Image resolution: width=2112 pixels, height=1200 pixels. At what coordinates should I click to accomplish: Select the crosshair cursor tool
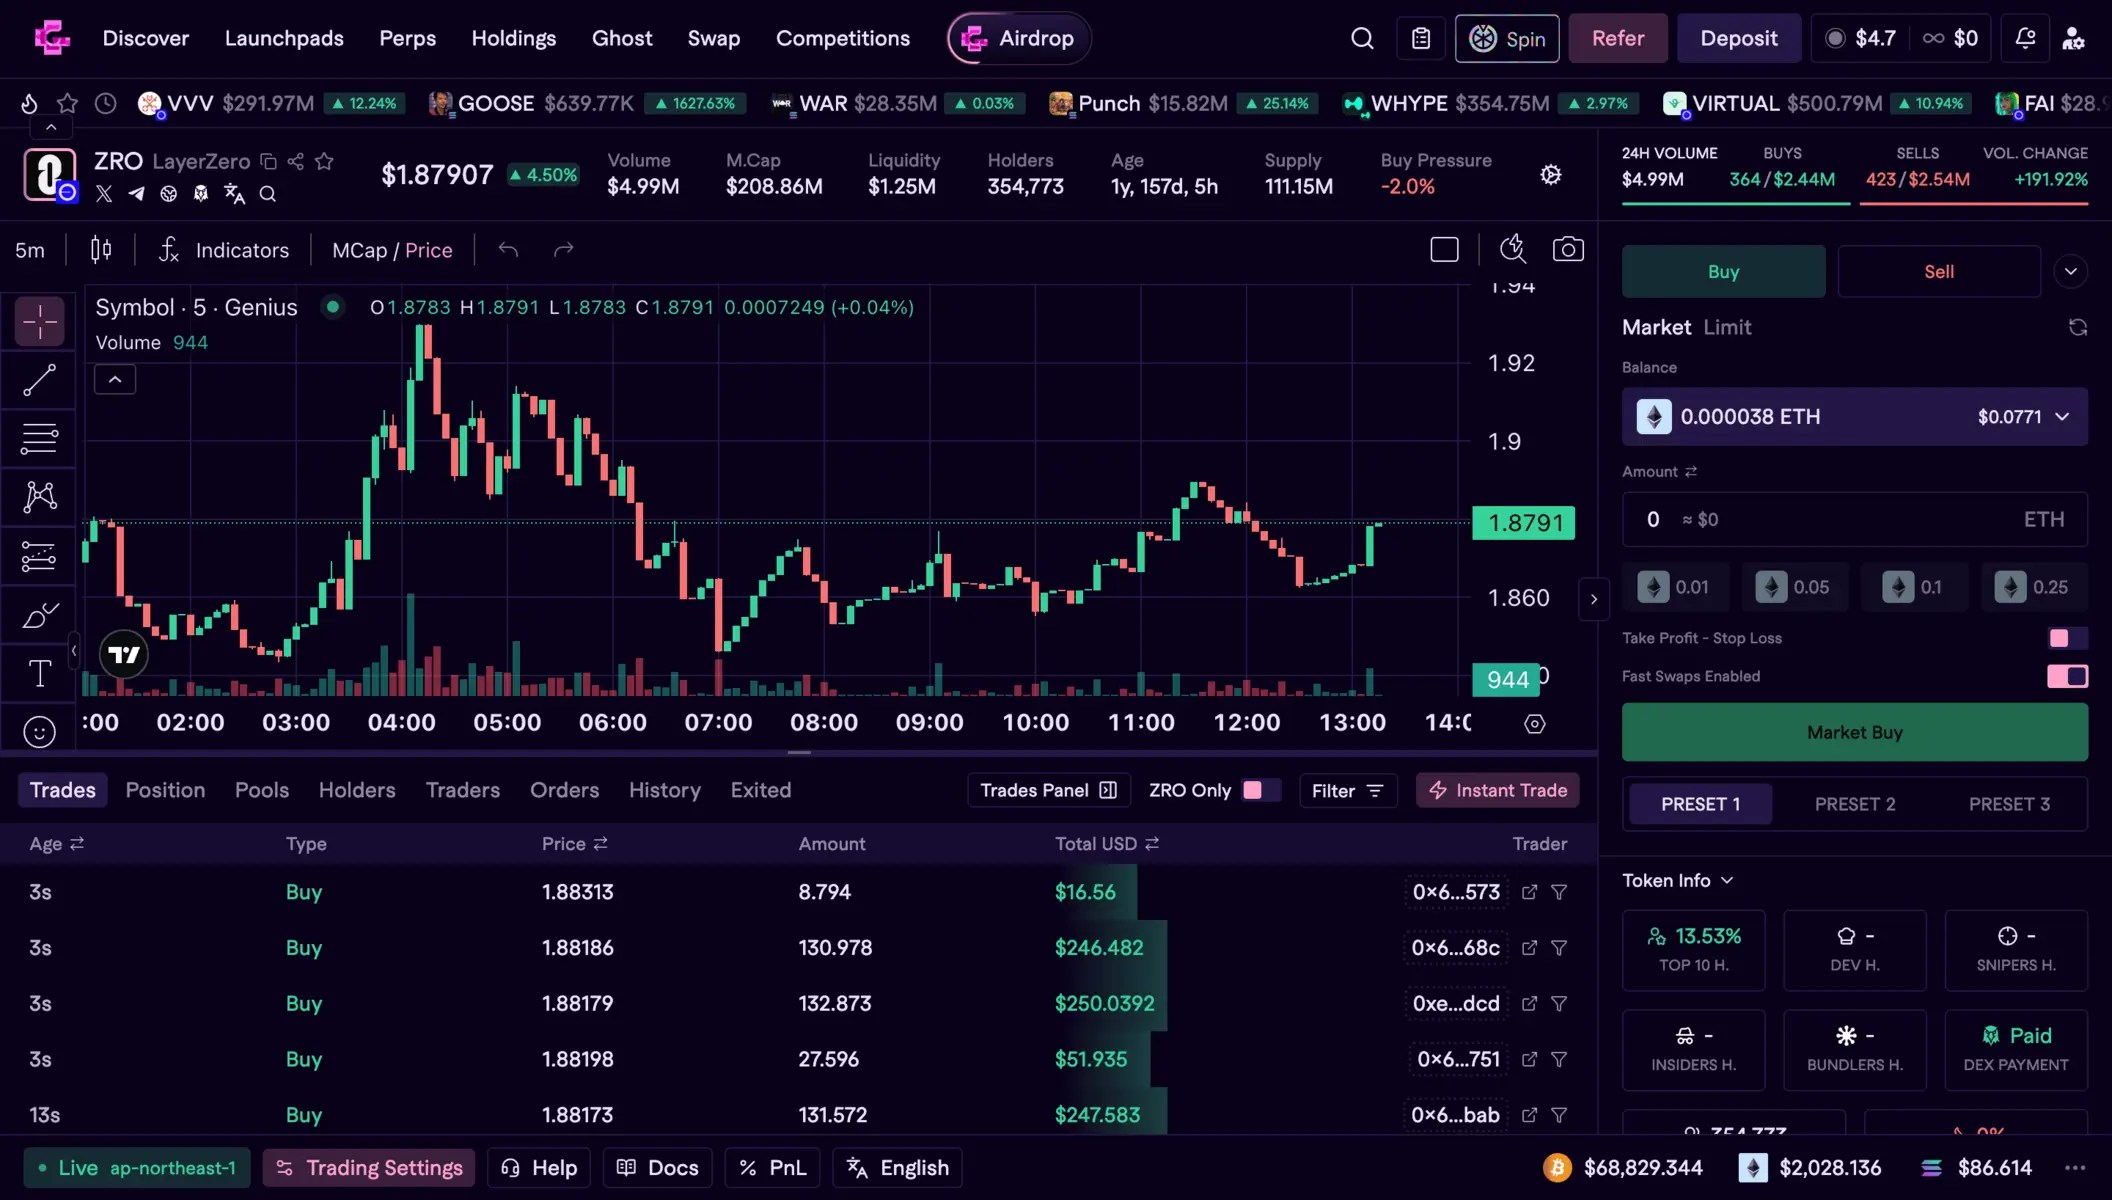(x=40, y=322)
